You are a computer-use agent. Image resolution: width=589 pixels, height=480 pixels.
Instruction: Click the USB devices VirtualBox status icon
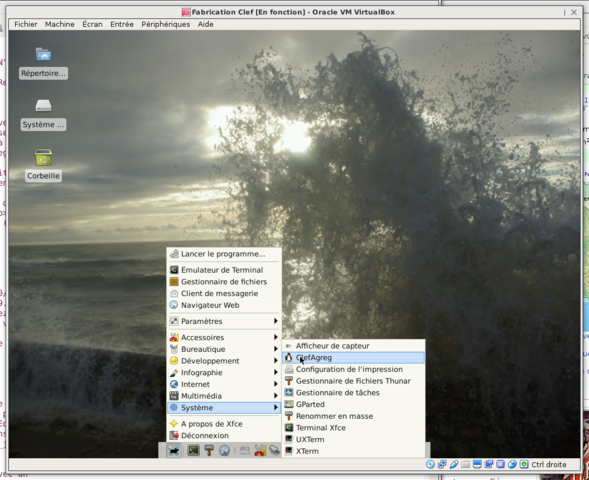pyautogui.click(x=454, y=464)
